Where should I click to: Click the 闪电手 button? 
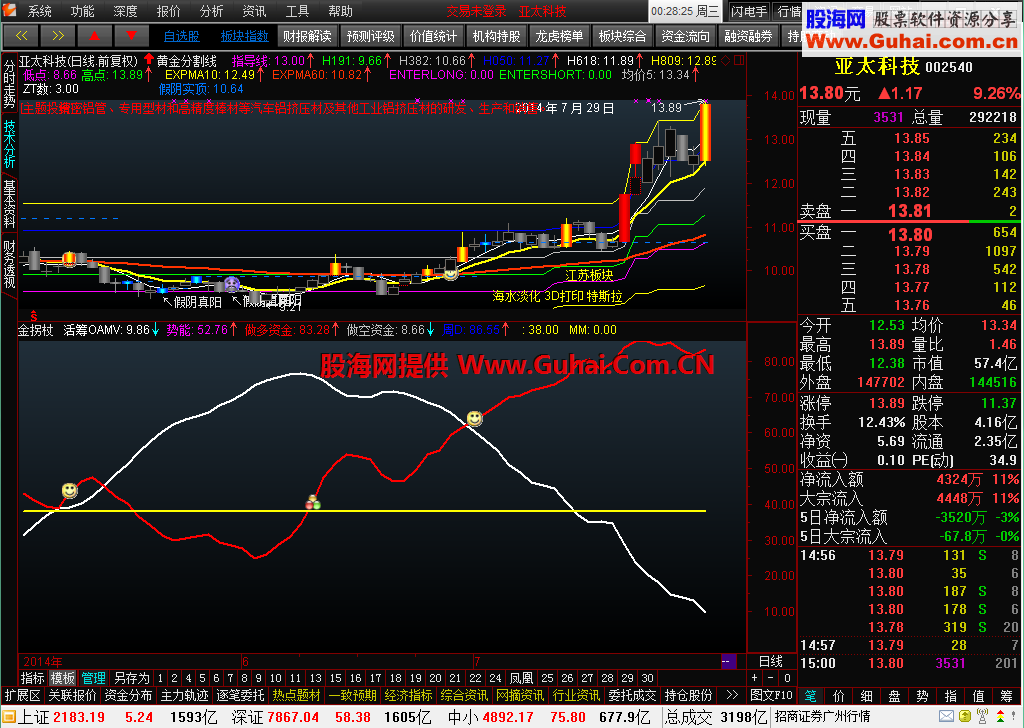point(748,11)
